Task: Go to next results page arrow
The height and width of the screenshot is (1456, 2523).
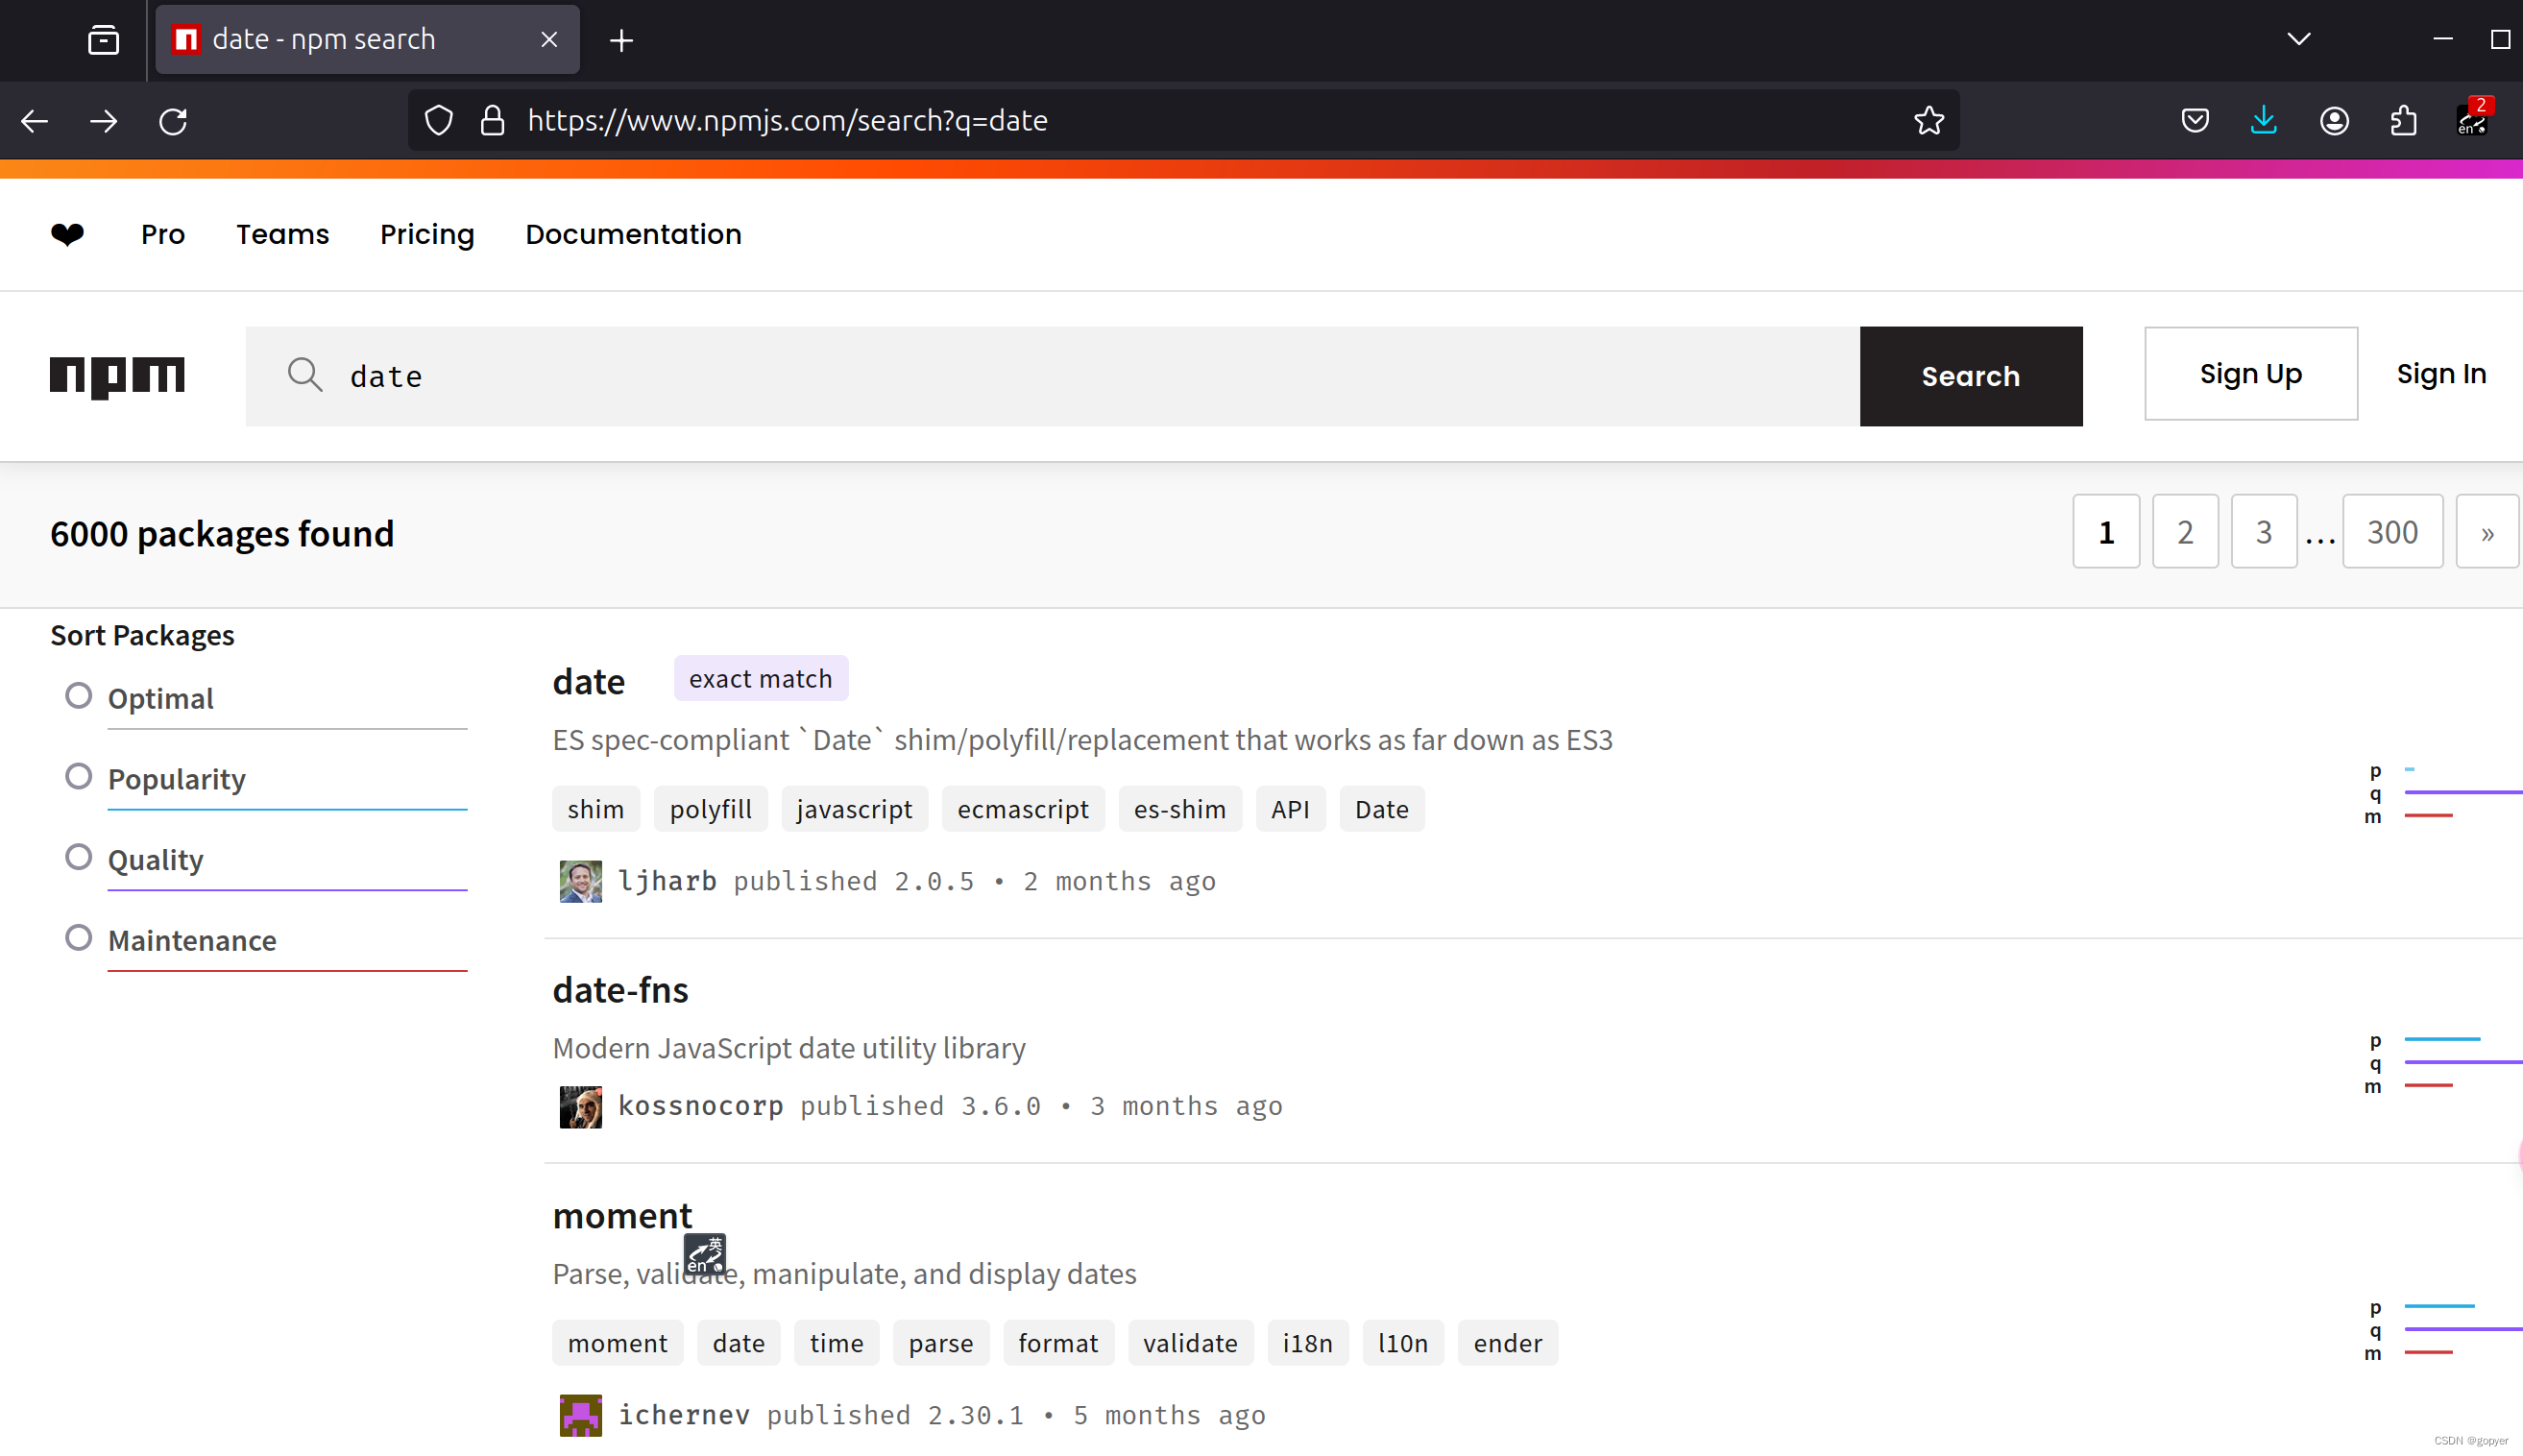Action: [2486, 532]
